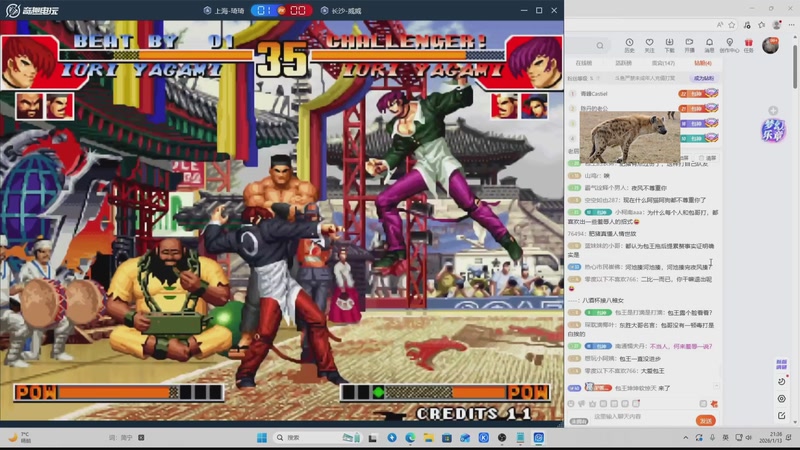Click the orange 发送 send button
Image resolution: width=800 pixels, height=450 pixels.
[706, 421]
